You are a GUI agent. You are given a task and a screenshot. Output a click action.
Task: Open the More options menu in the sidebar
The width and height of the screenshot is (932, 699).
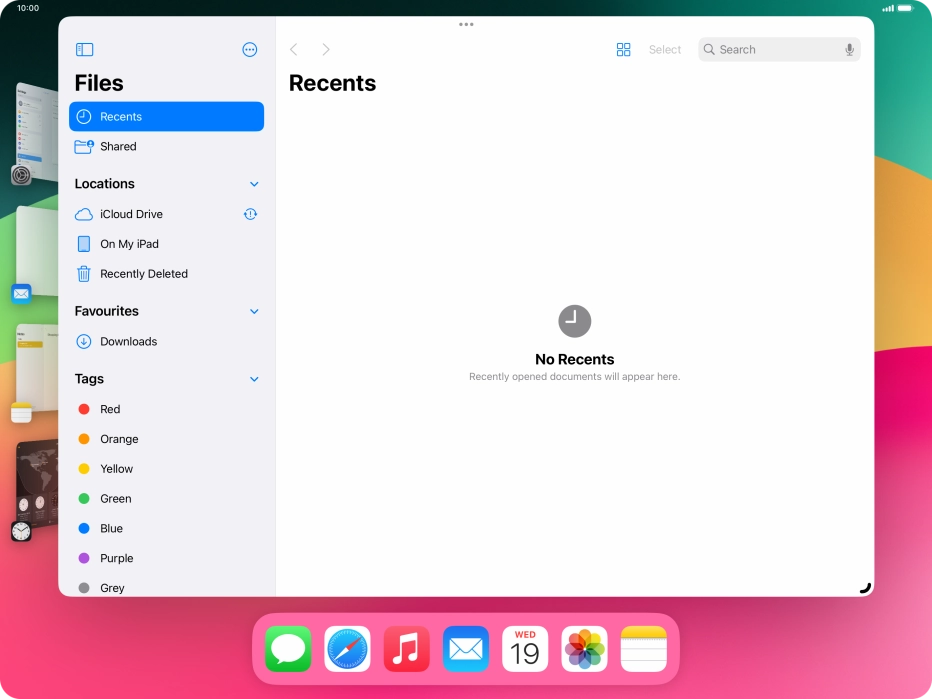click(250, 49)
